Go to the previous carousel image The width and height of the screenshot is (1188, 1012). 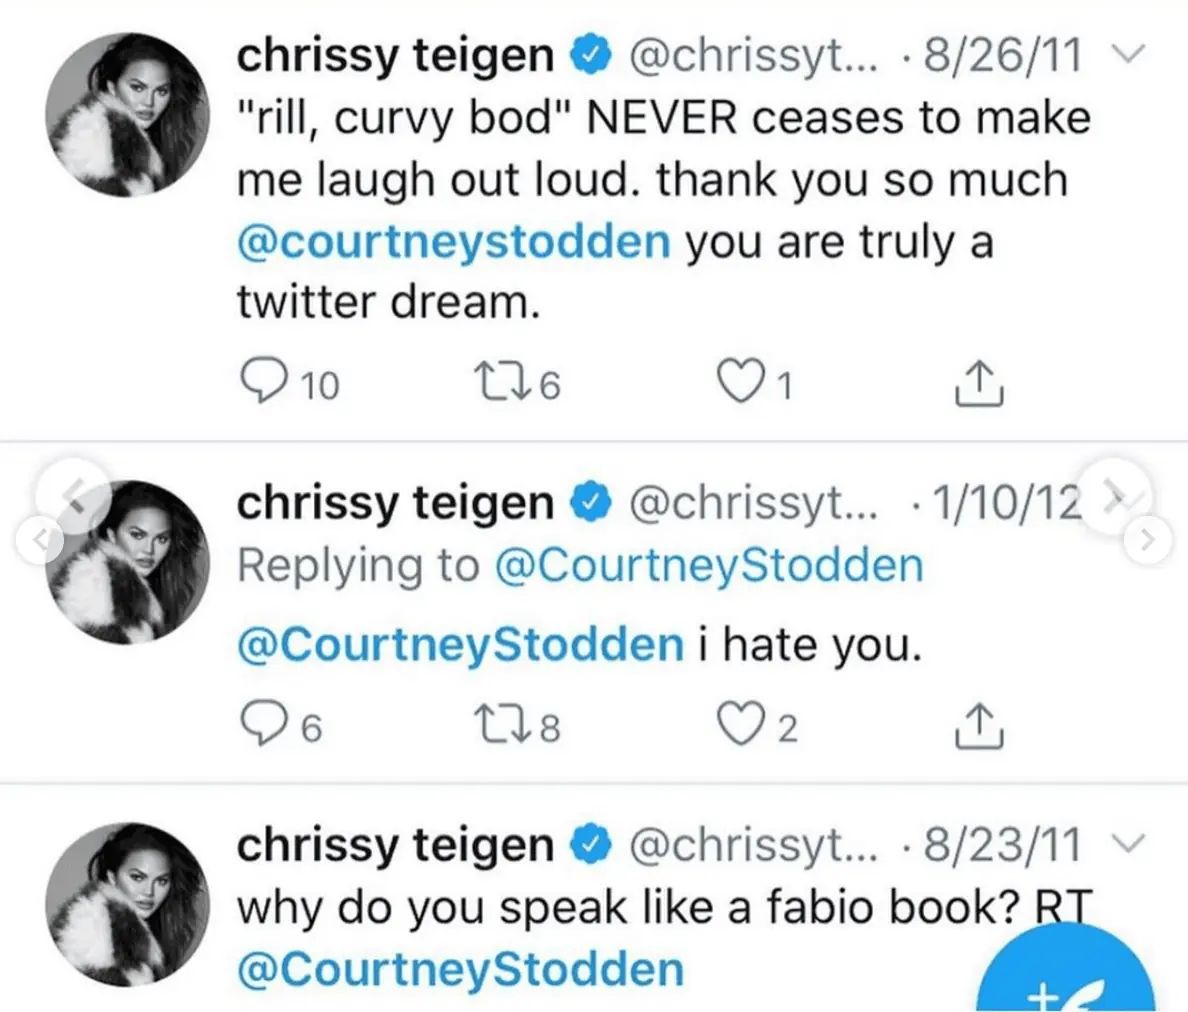click(39, 541)
